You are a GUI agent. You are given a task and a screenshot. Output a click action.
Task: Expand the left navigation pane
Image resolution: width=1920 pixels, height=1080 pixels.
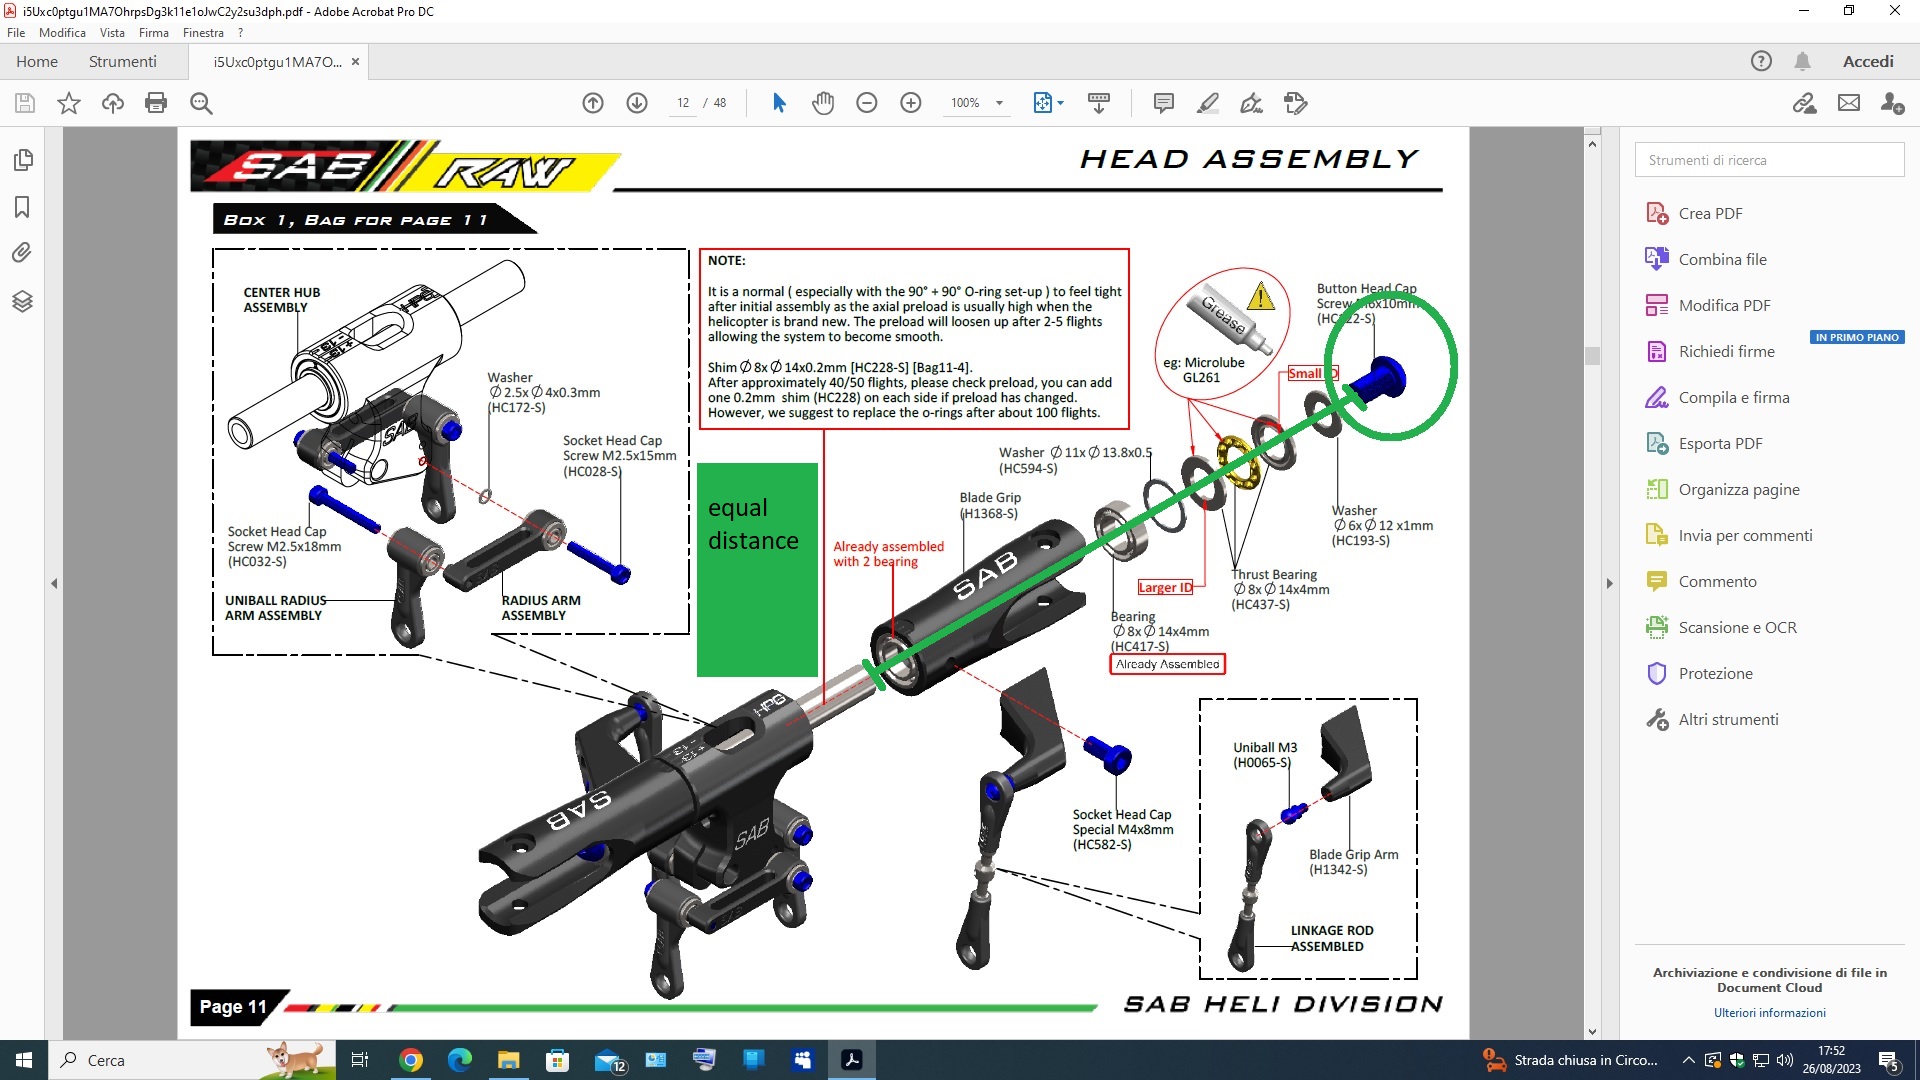coord(54,583)
